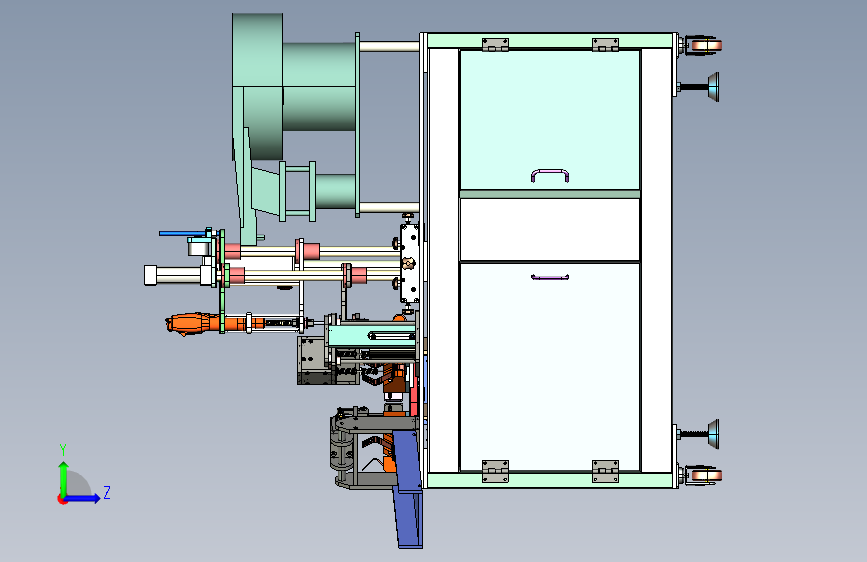Select the large green feeder hopper
Viewport: 867px width, 562px height.
257,87
